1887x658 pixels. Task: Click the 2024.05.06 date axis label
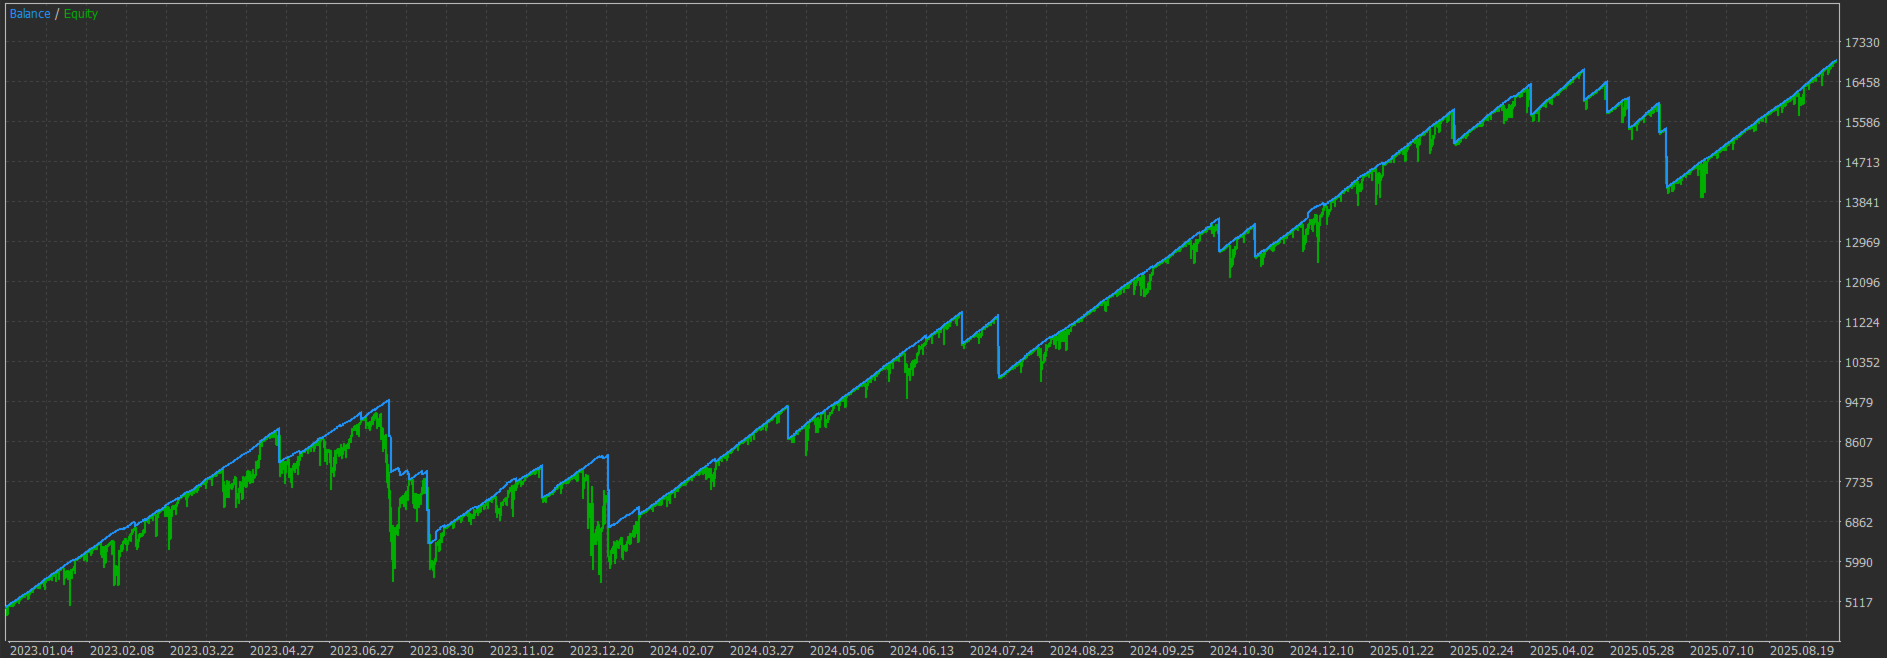[x=842, y=651]
